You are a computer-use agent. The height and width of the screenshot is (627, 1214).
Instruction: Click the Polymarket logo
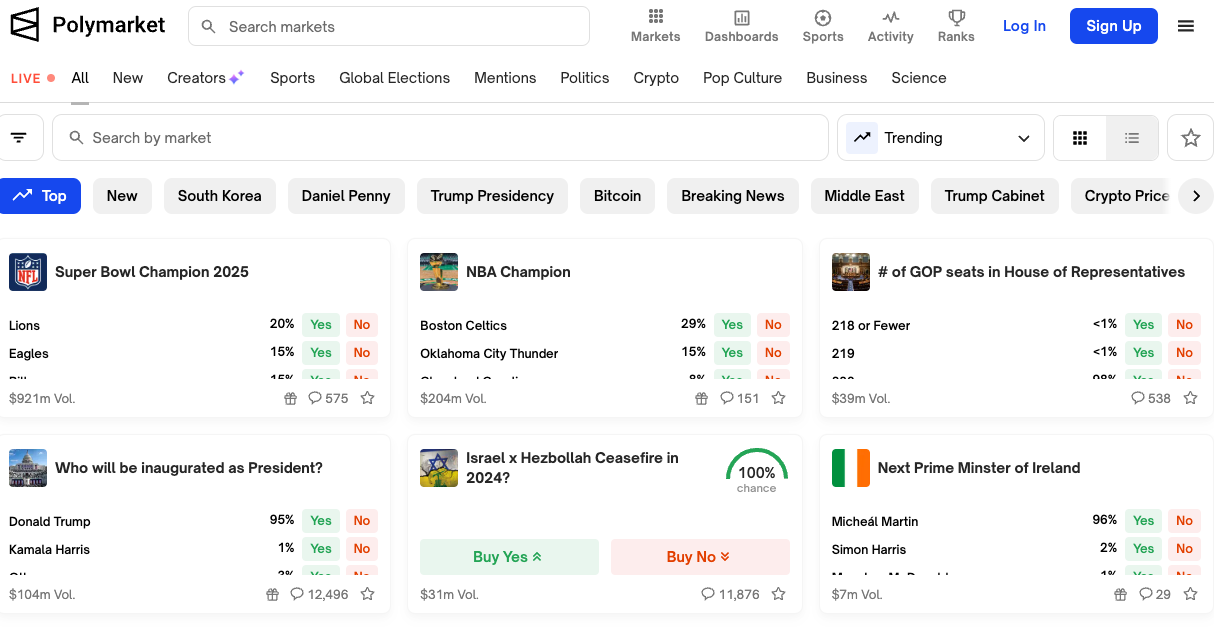coord(88,25)
